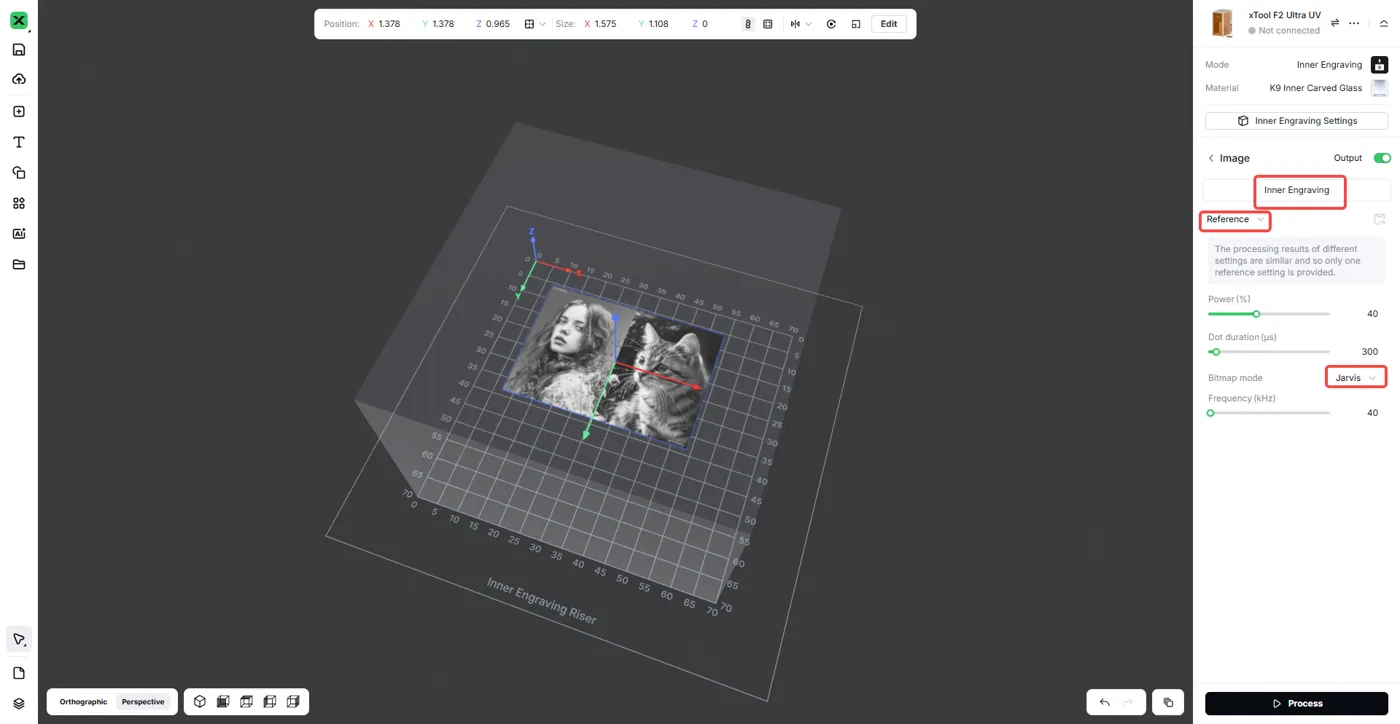The image size is (1400, 724).
Task: Switch to isometric cube view
Action: coord(200,702)
